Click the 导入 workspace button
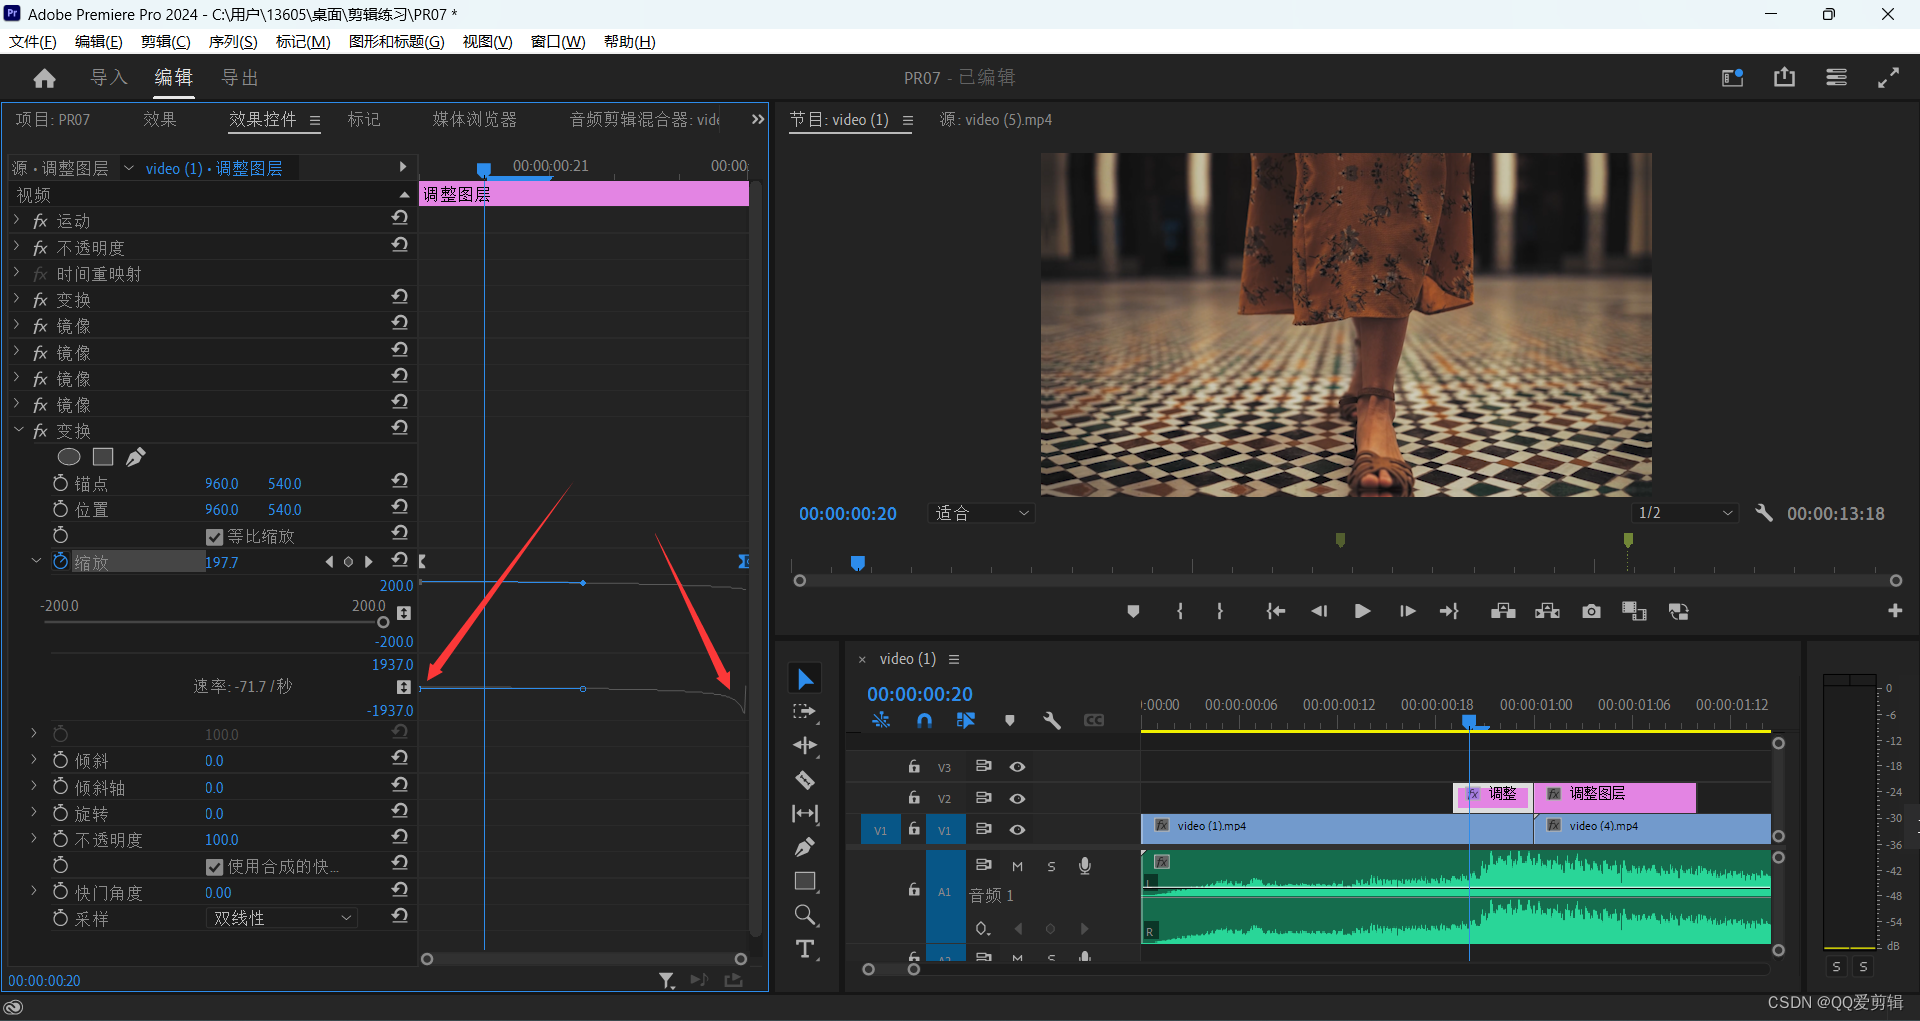Viewport: 1920px width, 1021px height. coord(109,78)
